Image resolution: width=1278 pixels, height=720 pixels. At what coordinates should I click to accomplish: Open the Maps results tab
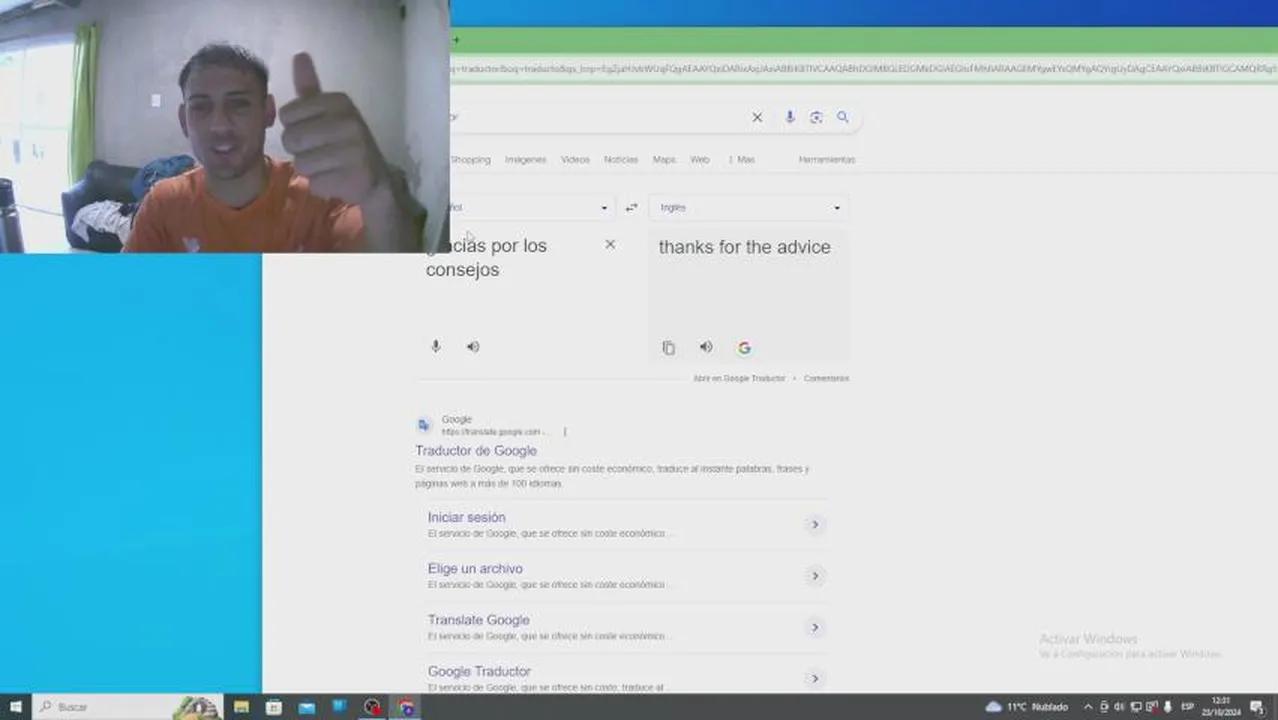click(x=664, y=160)
